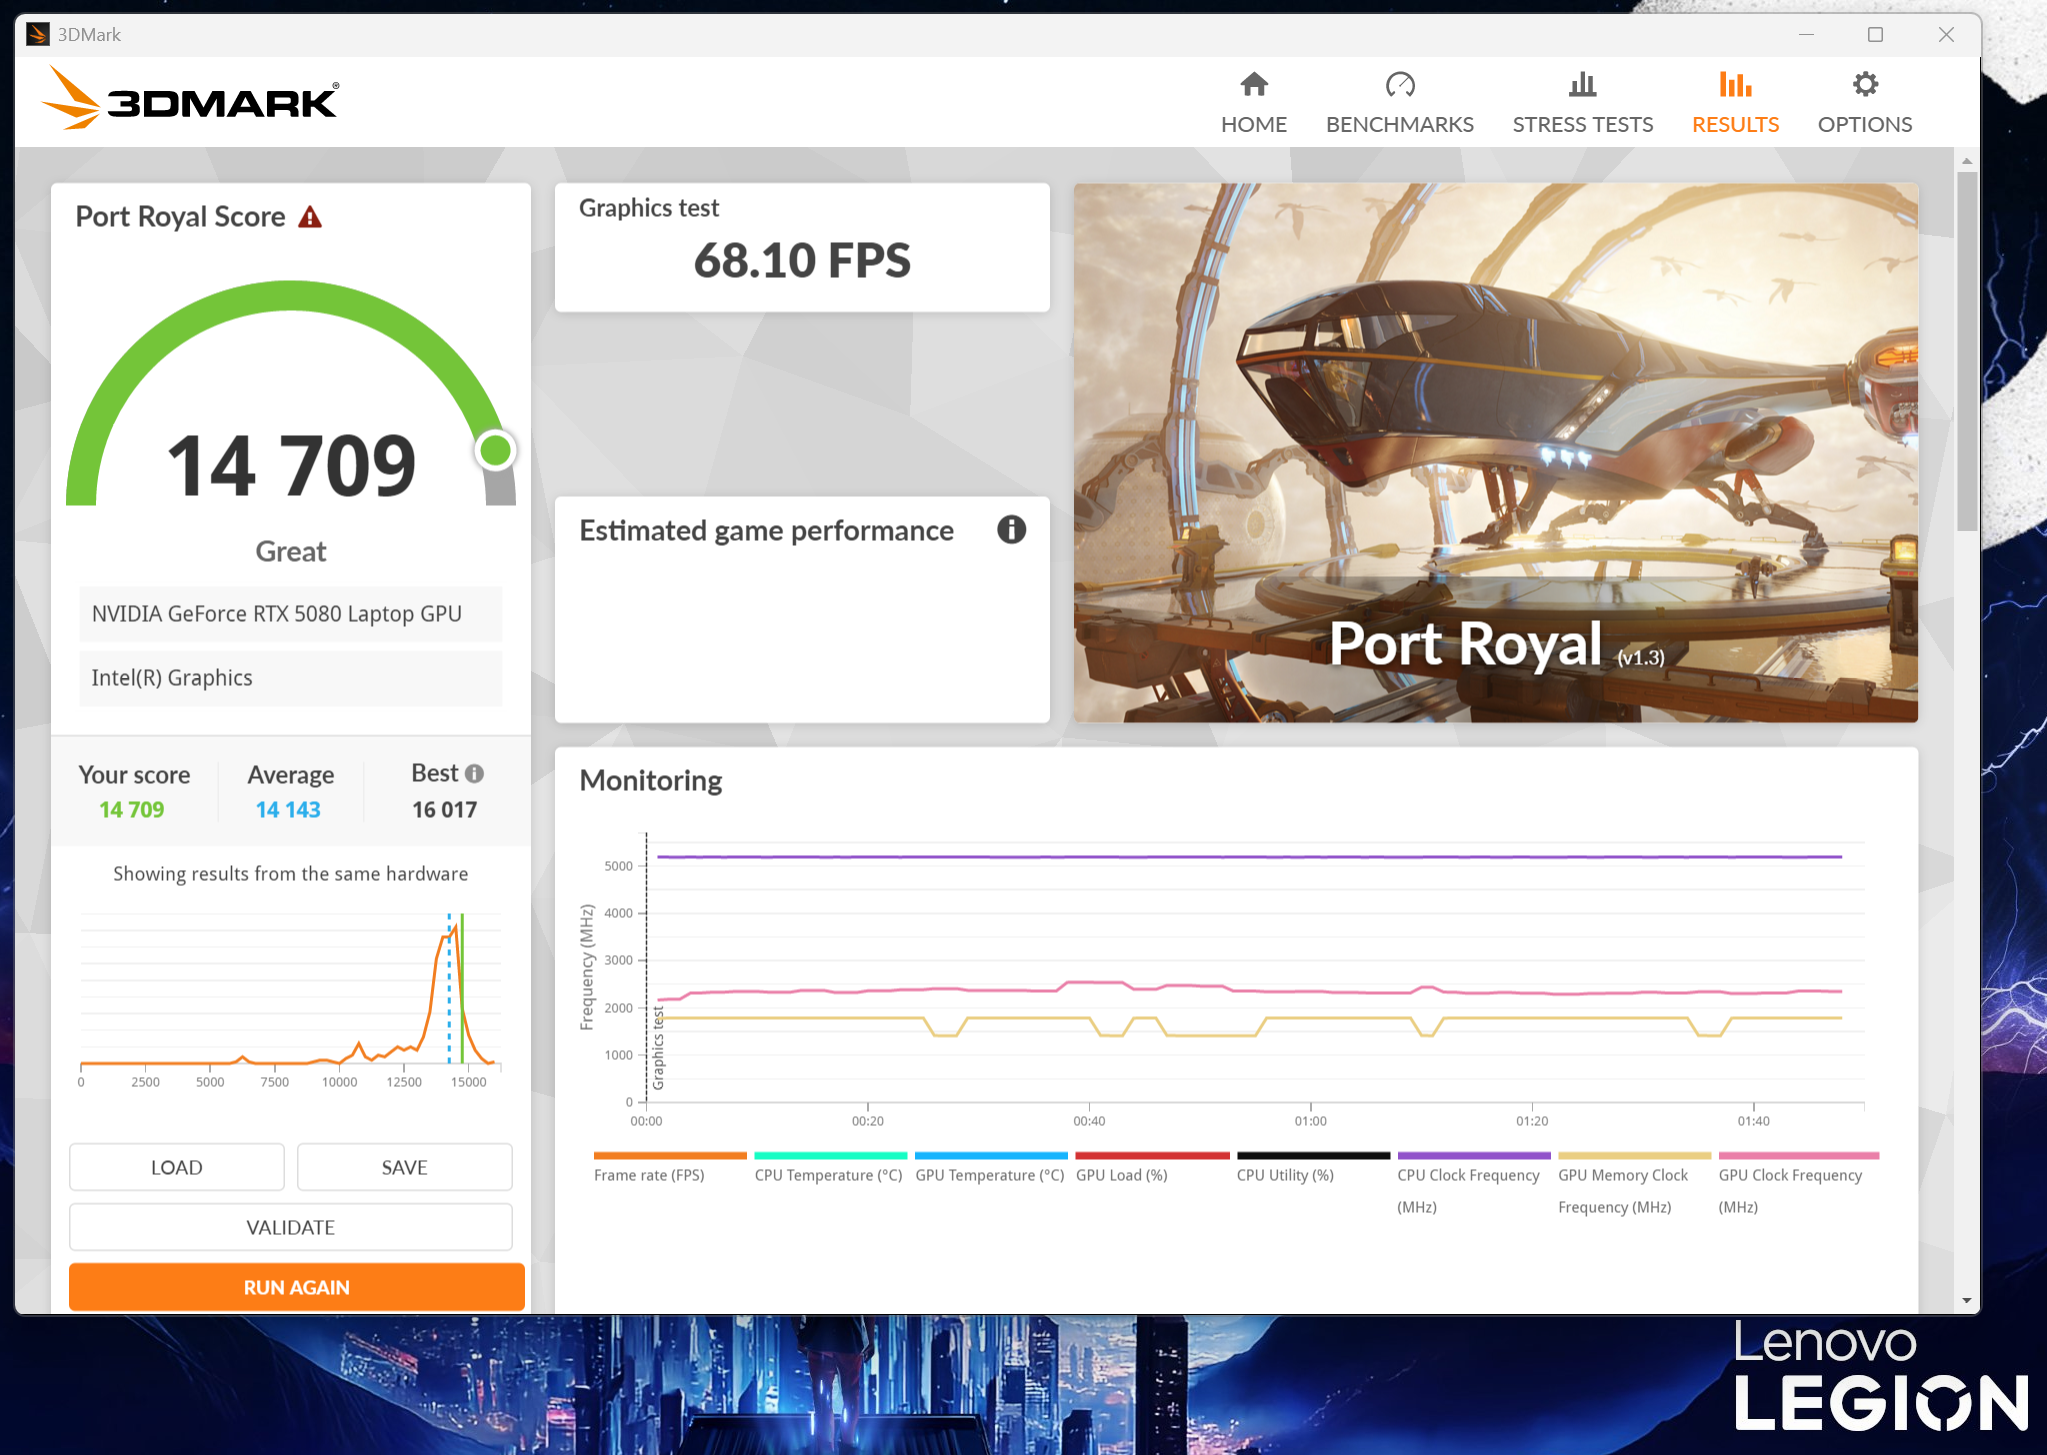Click the Port Royal benchmark image
Screen dimensions: 2047x1455
[1495, 452]
